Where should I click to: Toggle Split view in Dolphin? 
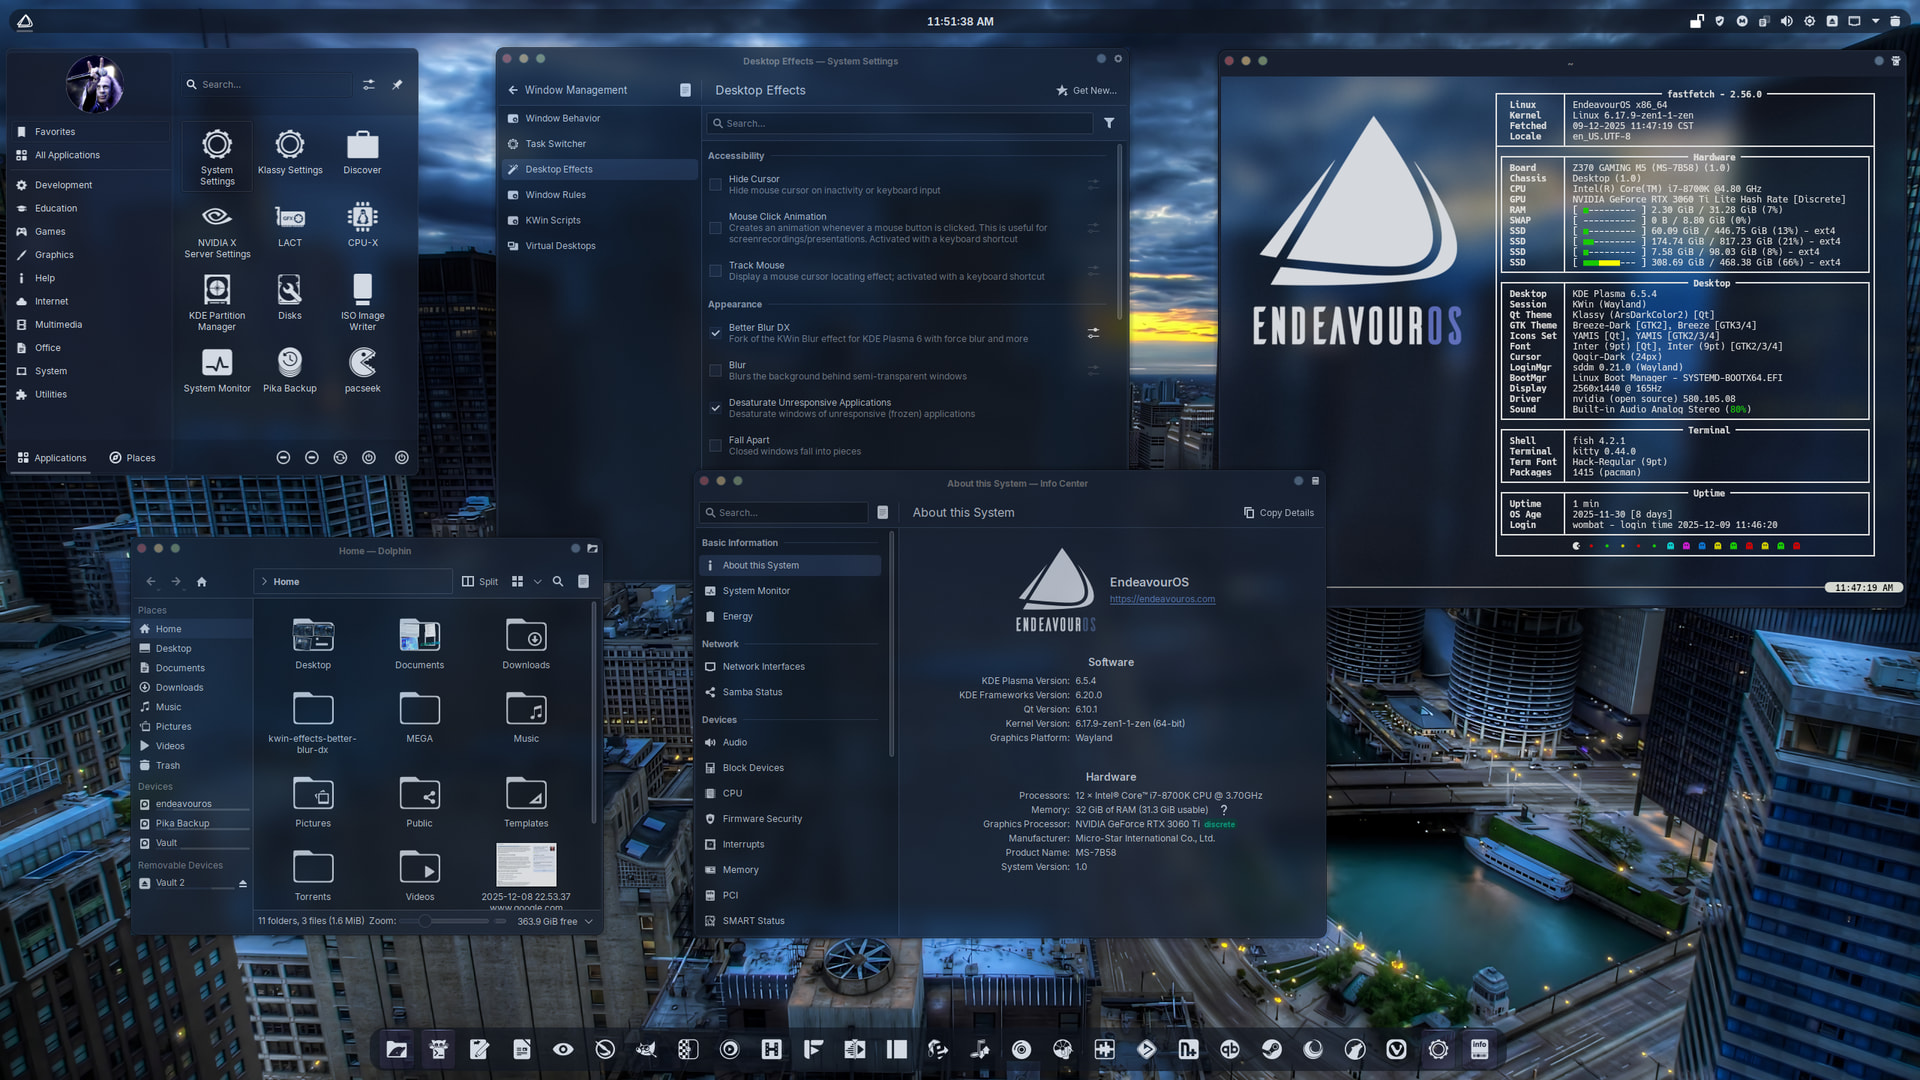pos(480,582)
